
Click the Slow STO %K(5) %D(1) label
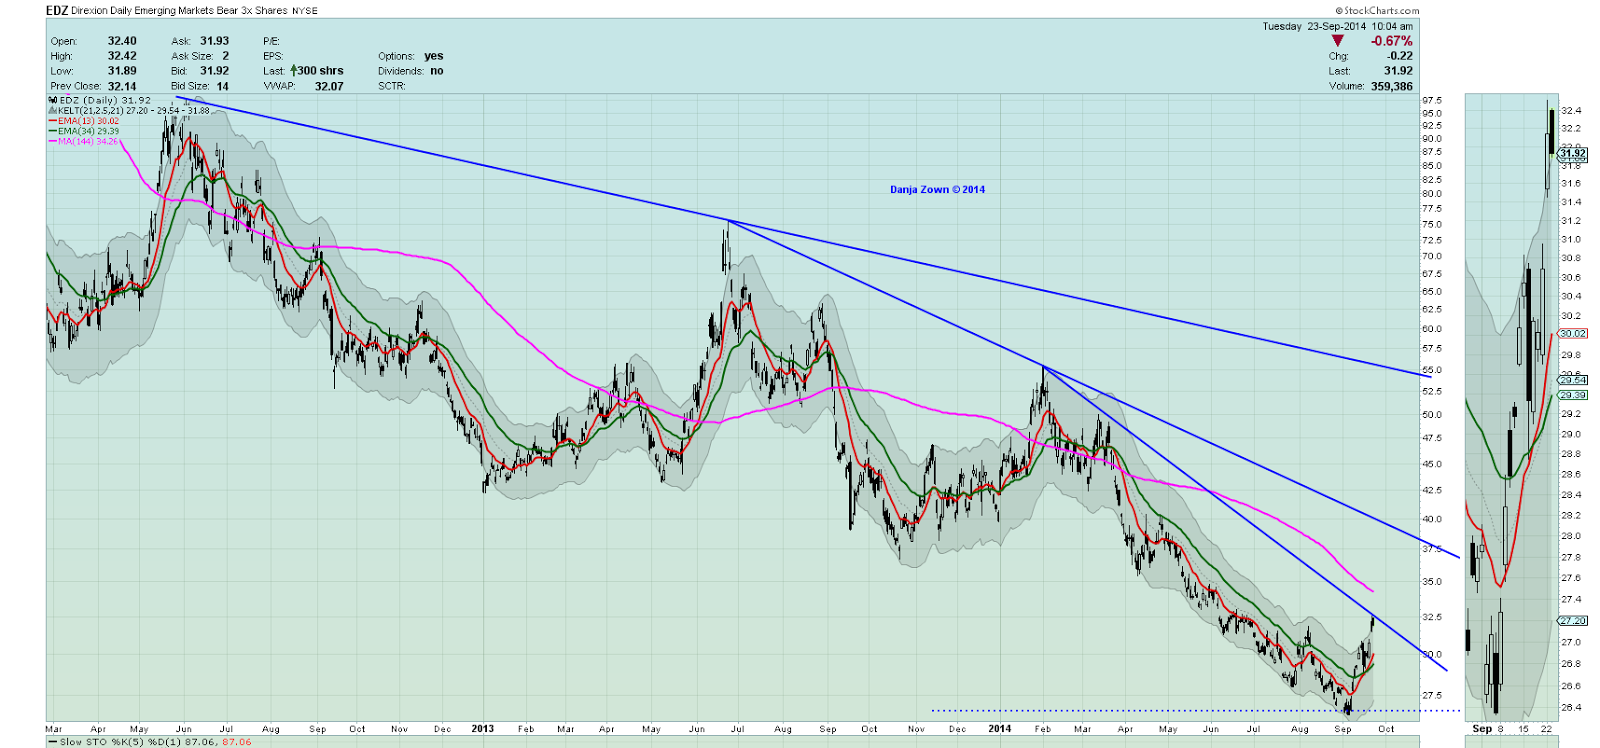122,742
